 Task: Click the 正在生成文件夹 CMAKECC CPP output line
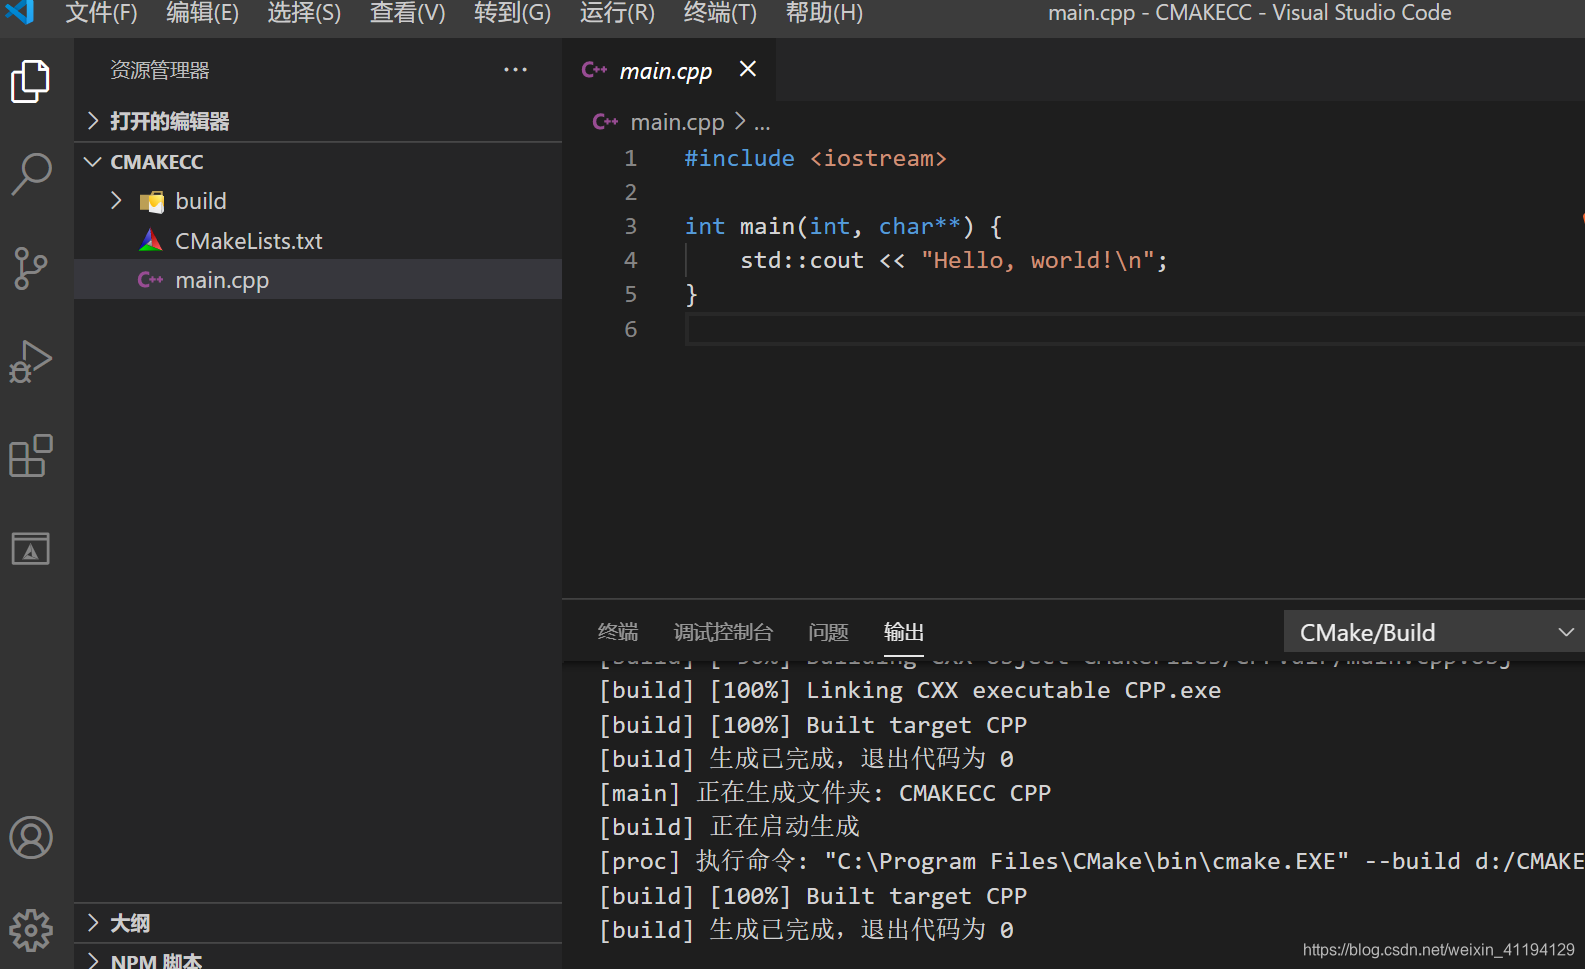pos(824,793)
